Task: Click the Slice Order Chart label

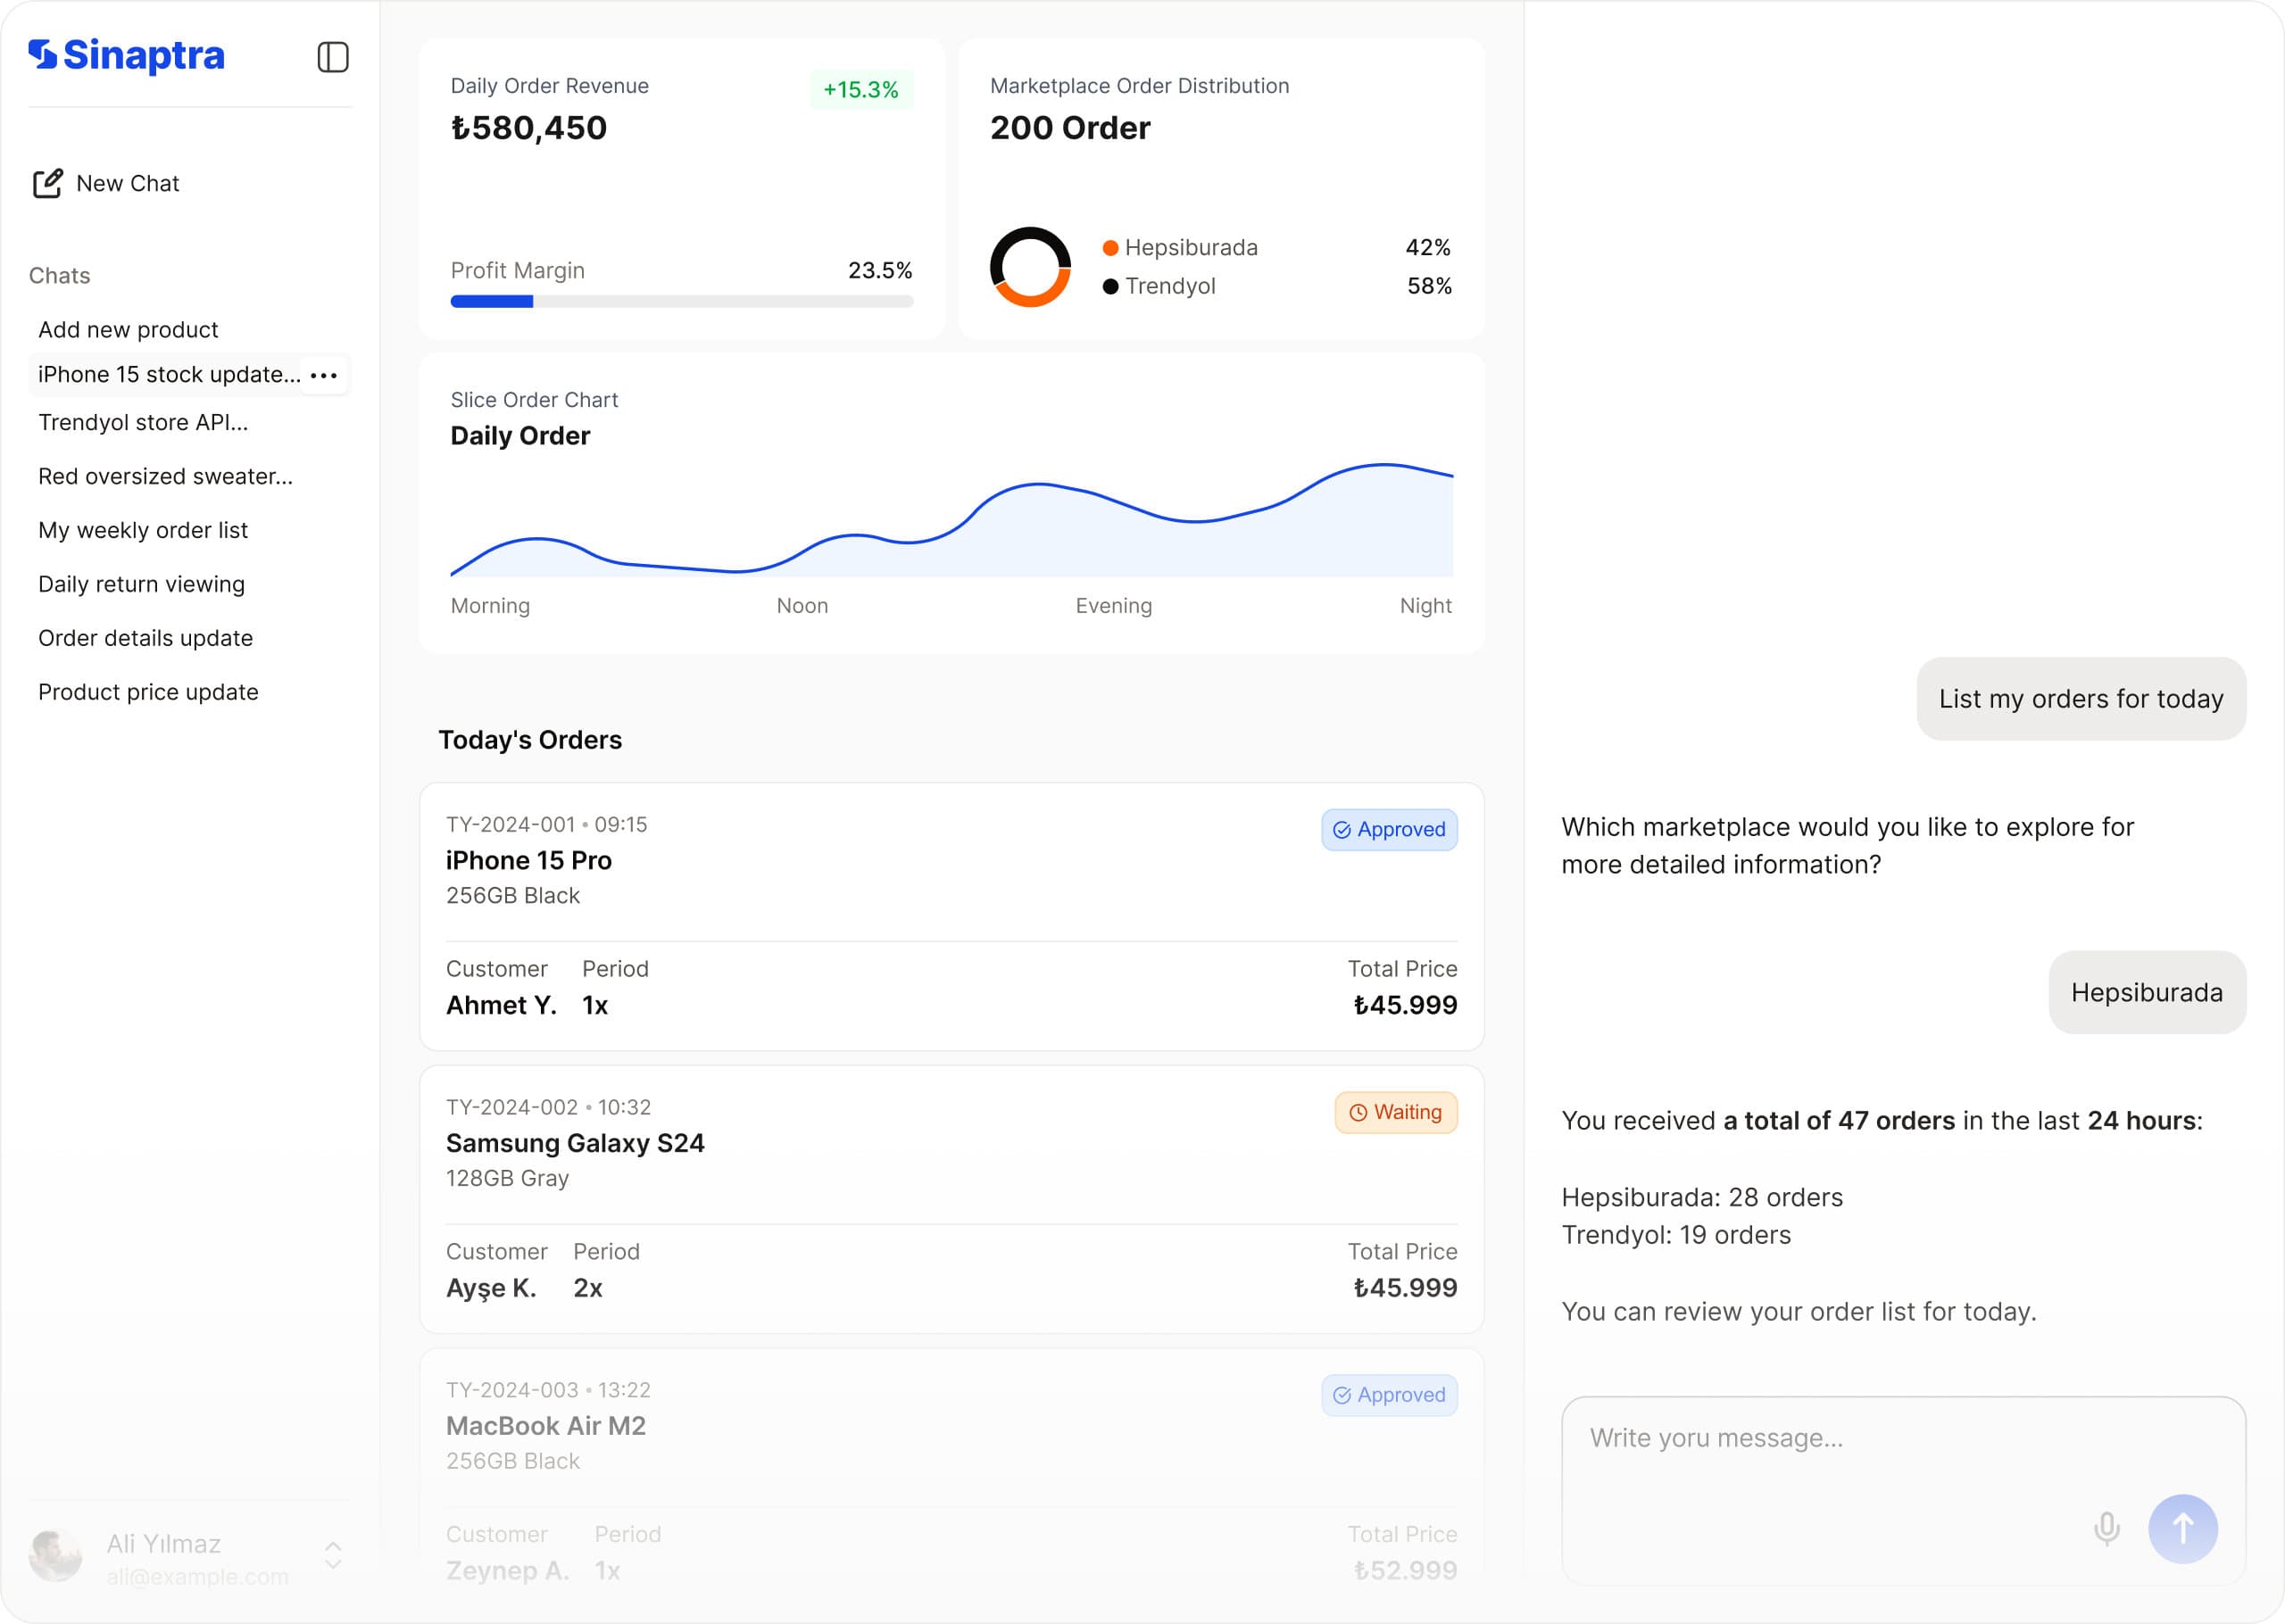Action: pos(534,400)
